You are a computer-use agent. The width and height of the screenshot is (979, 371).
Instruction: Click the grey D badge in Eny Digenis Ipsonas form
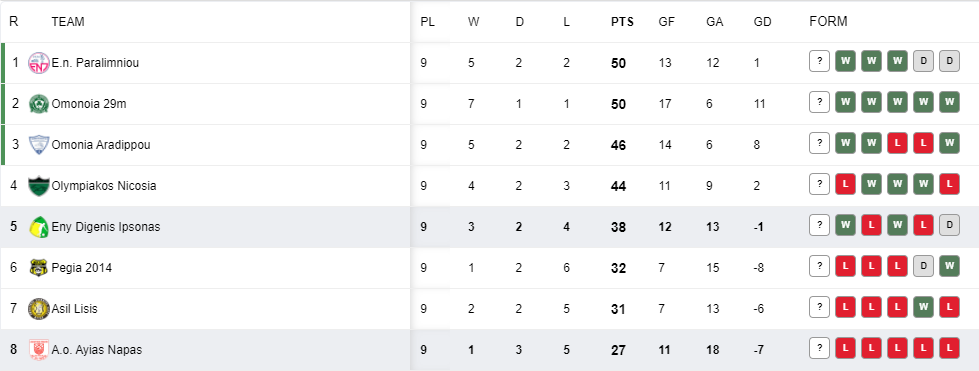pyautogui.click(x=949, y=225)
